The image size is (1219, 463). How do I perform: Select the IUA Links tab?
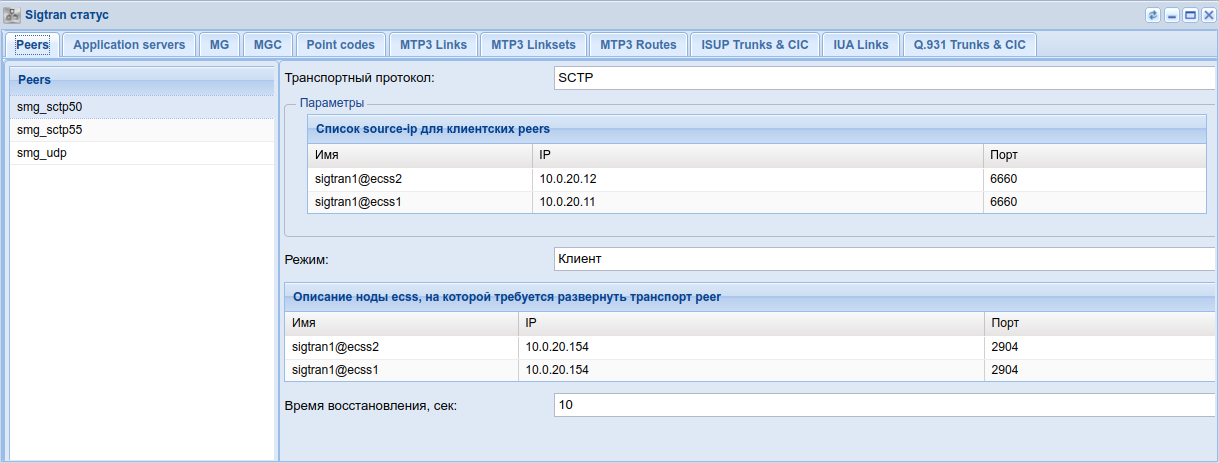click(x=861, y=45)
